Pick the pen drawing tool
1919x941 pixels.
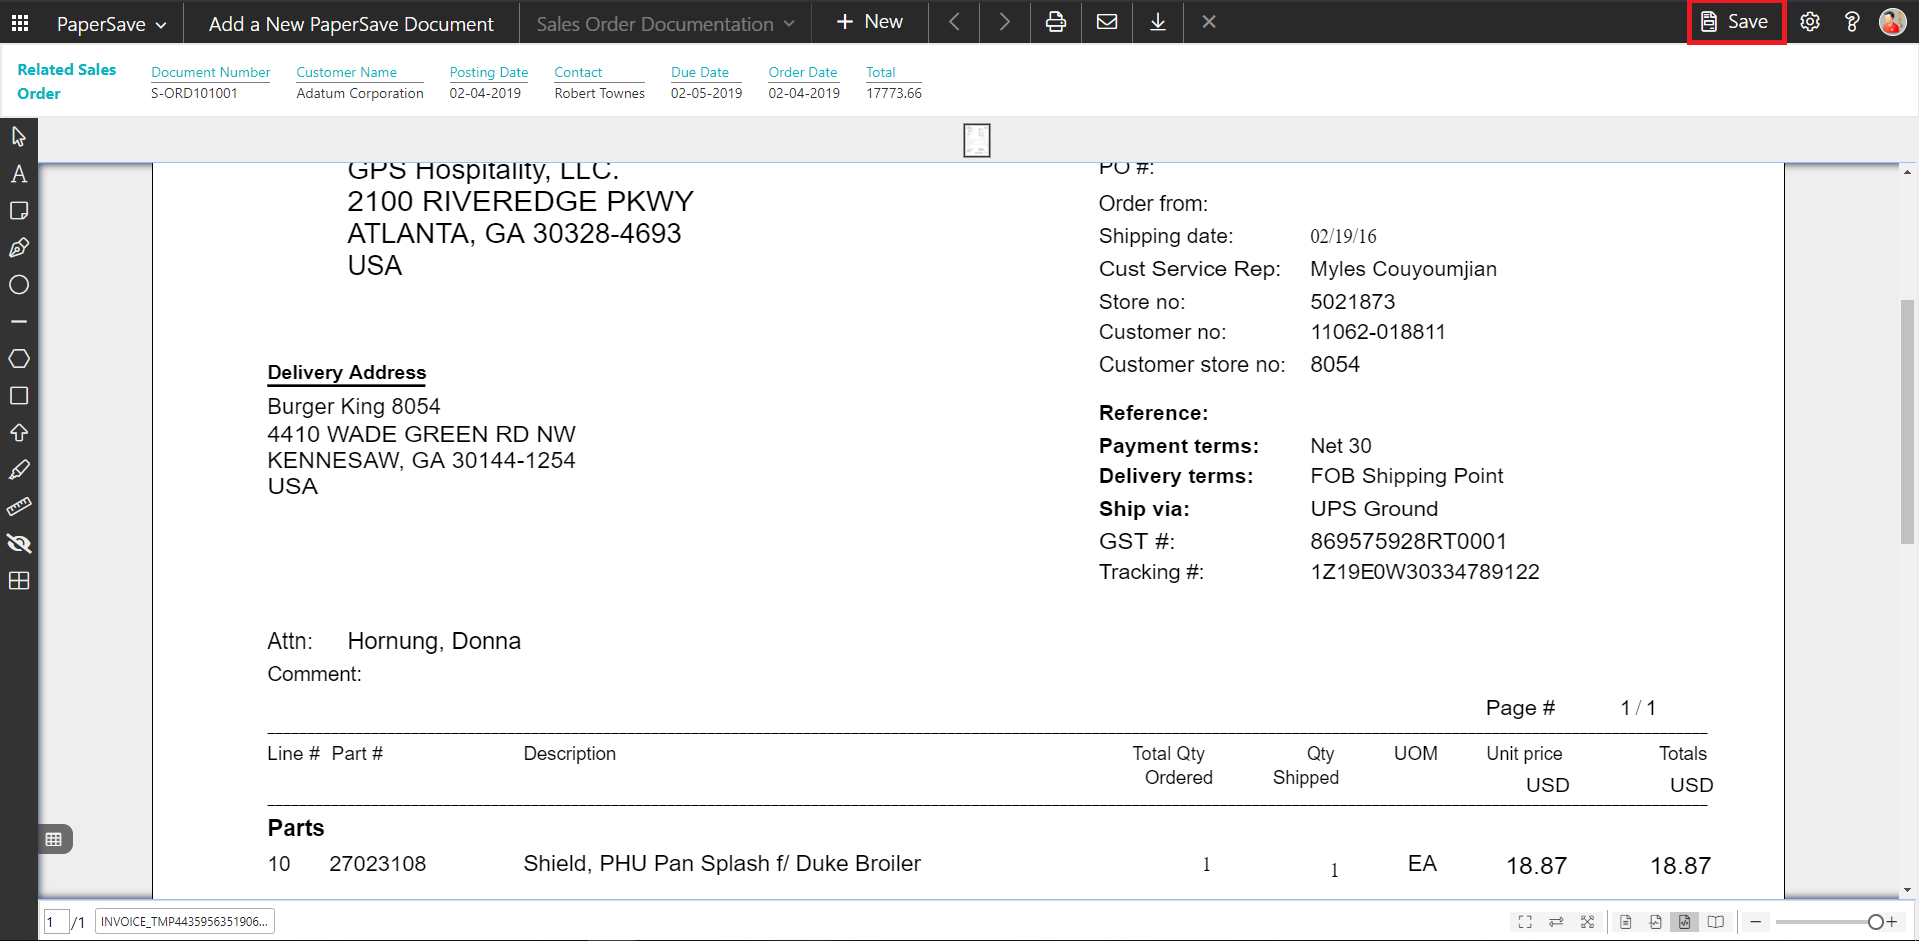[19, 248]
